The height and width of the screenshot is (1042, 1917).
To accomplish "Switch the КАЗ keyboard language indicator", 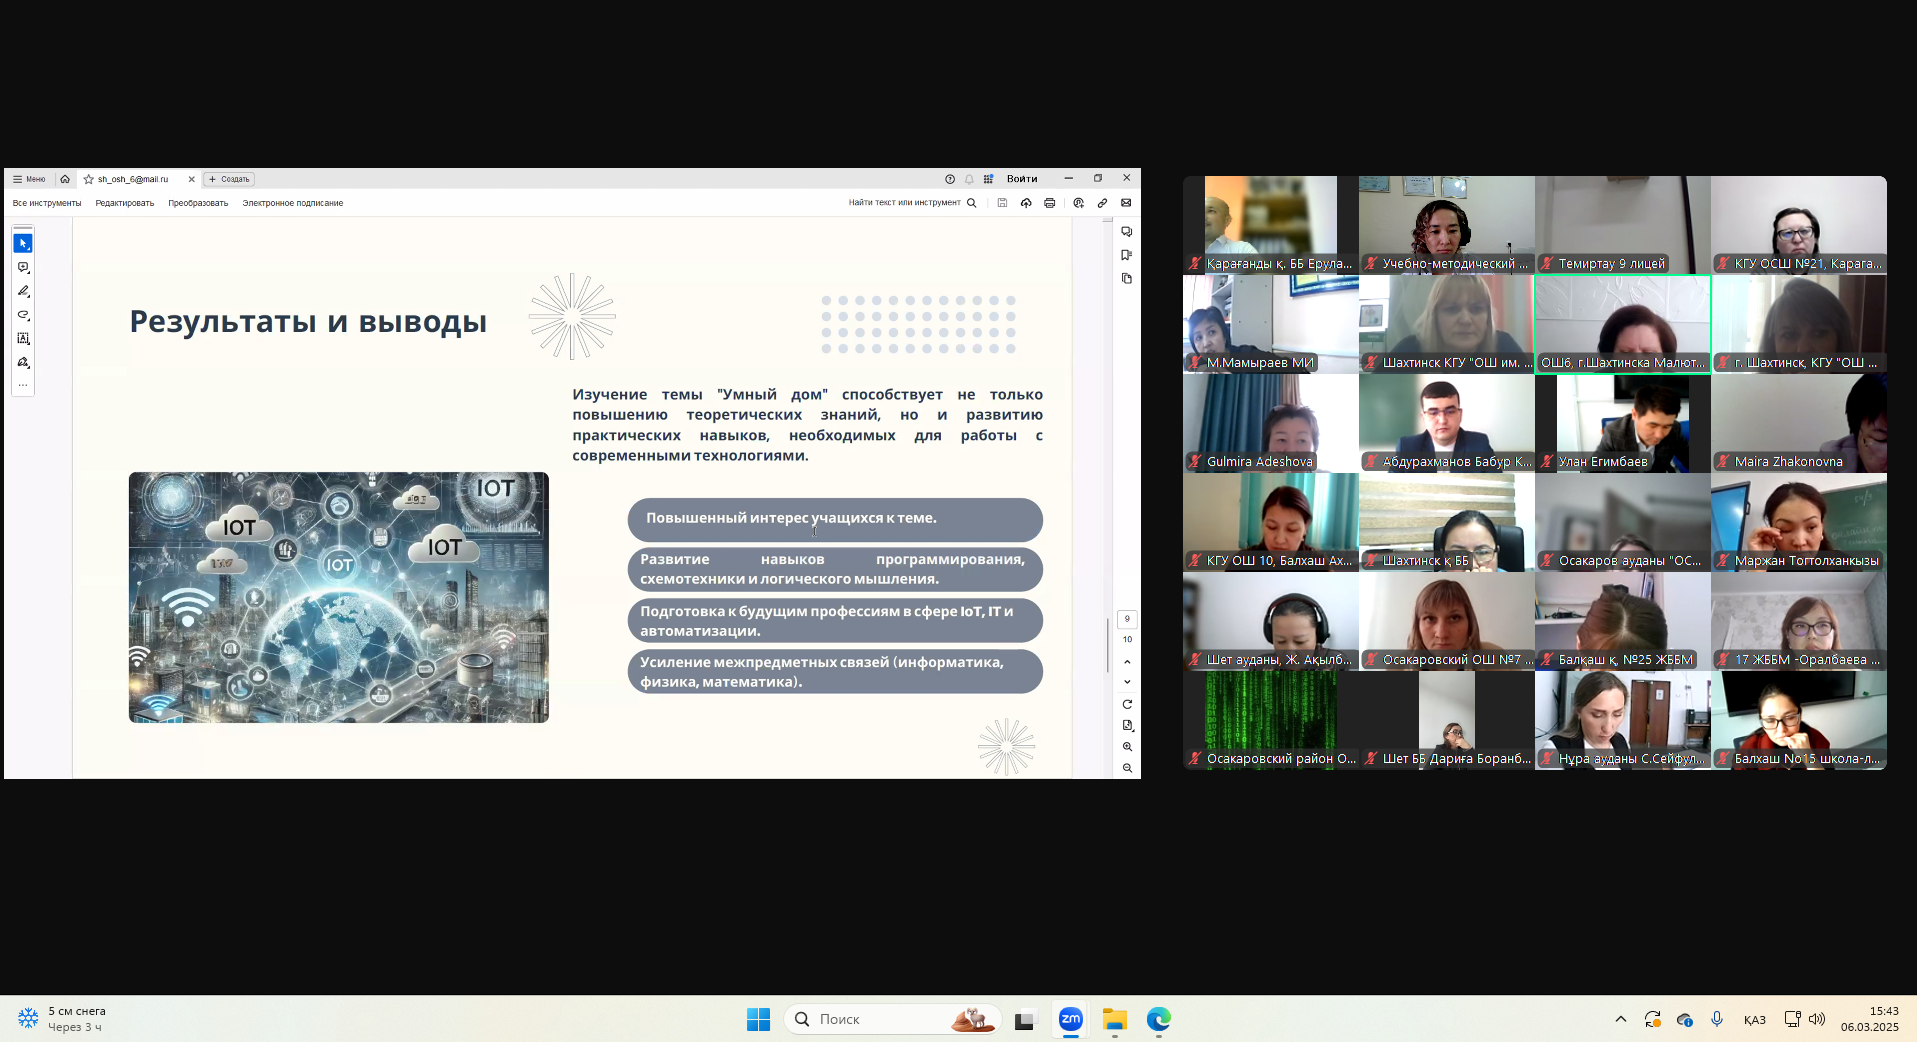I will click(1754, 1020).
